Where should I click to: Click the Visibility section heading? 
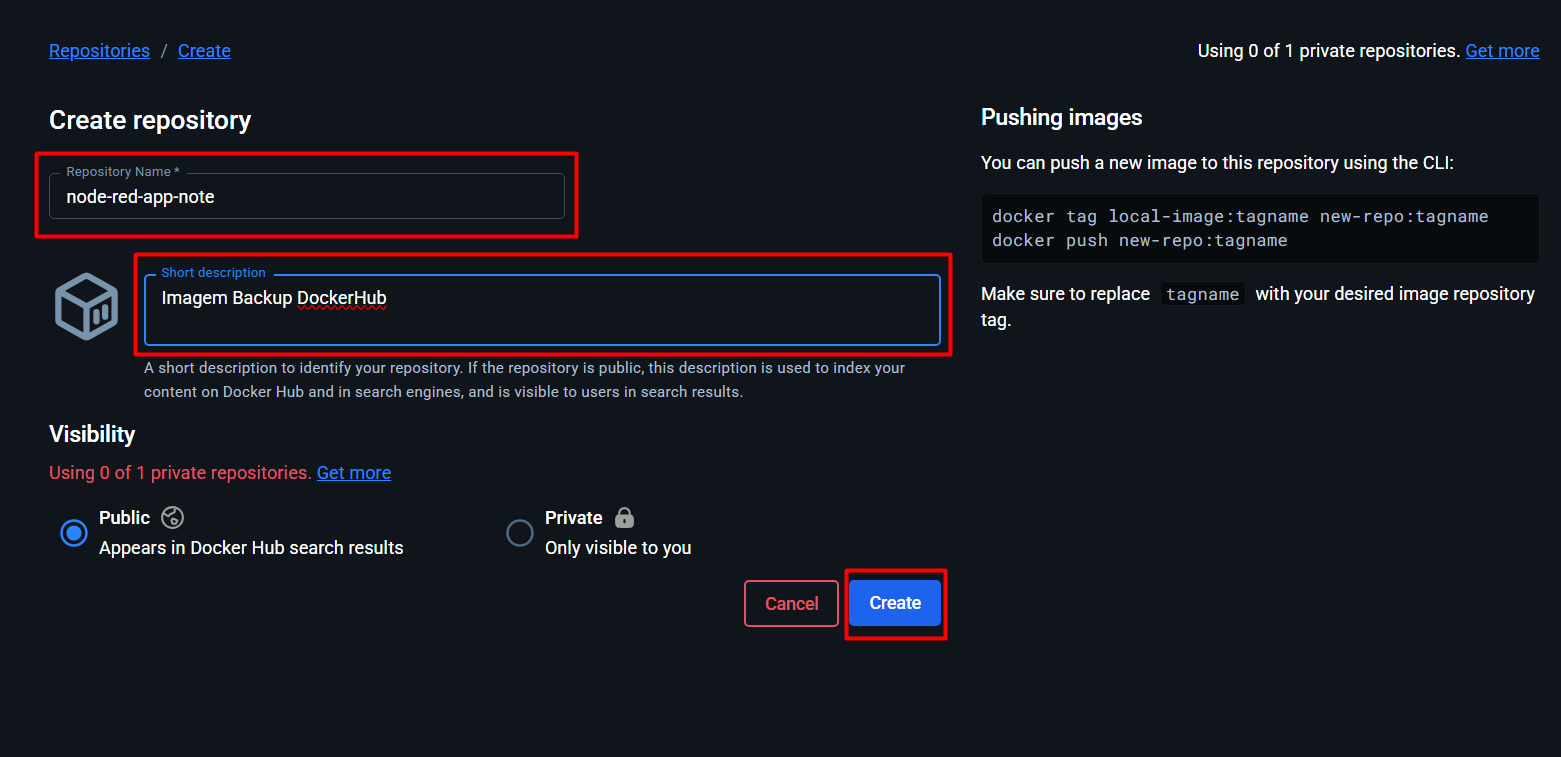(92, 434)
